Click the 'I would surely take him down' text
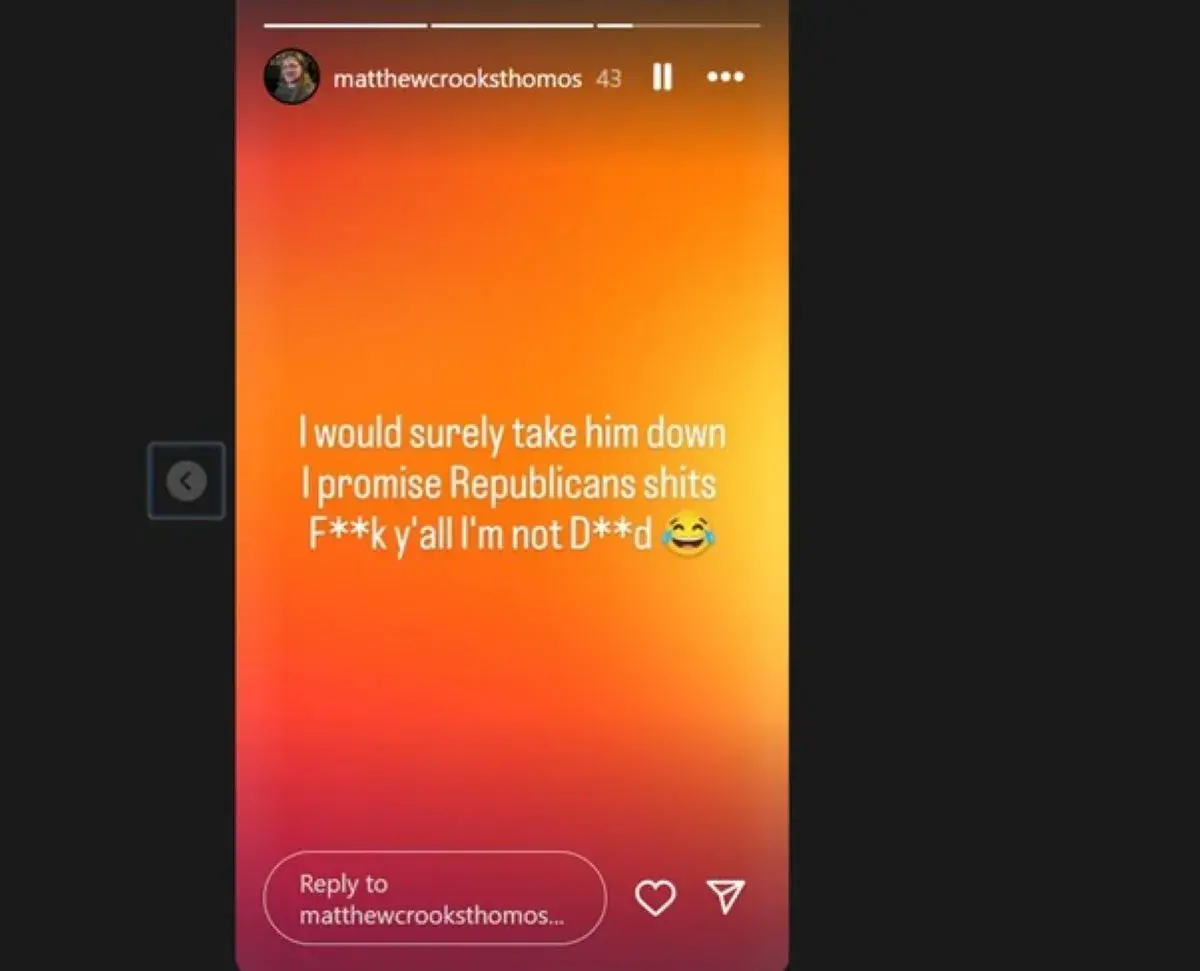 (512, 434)
